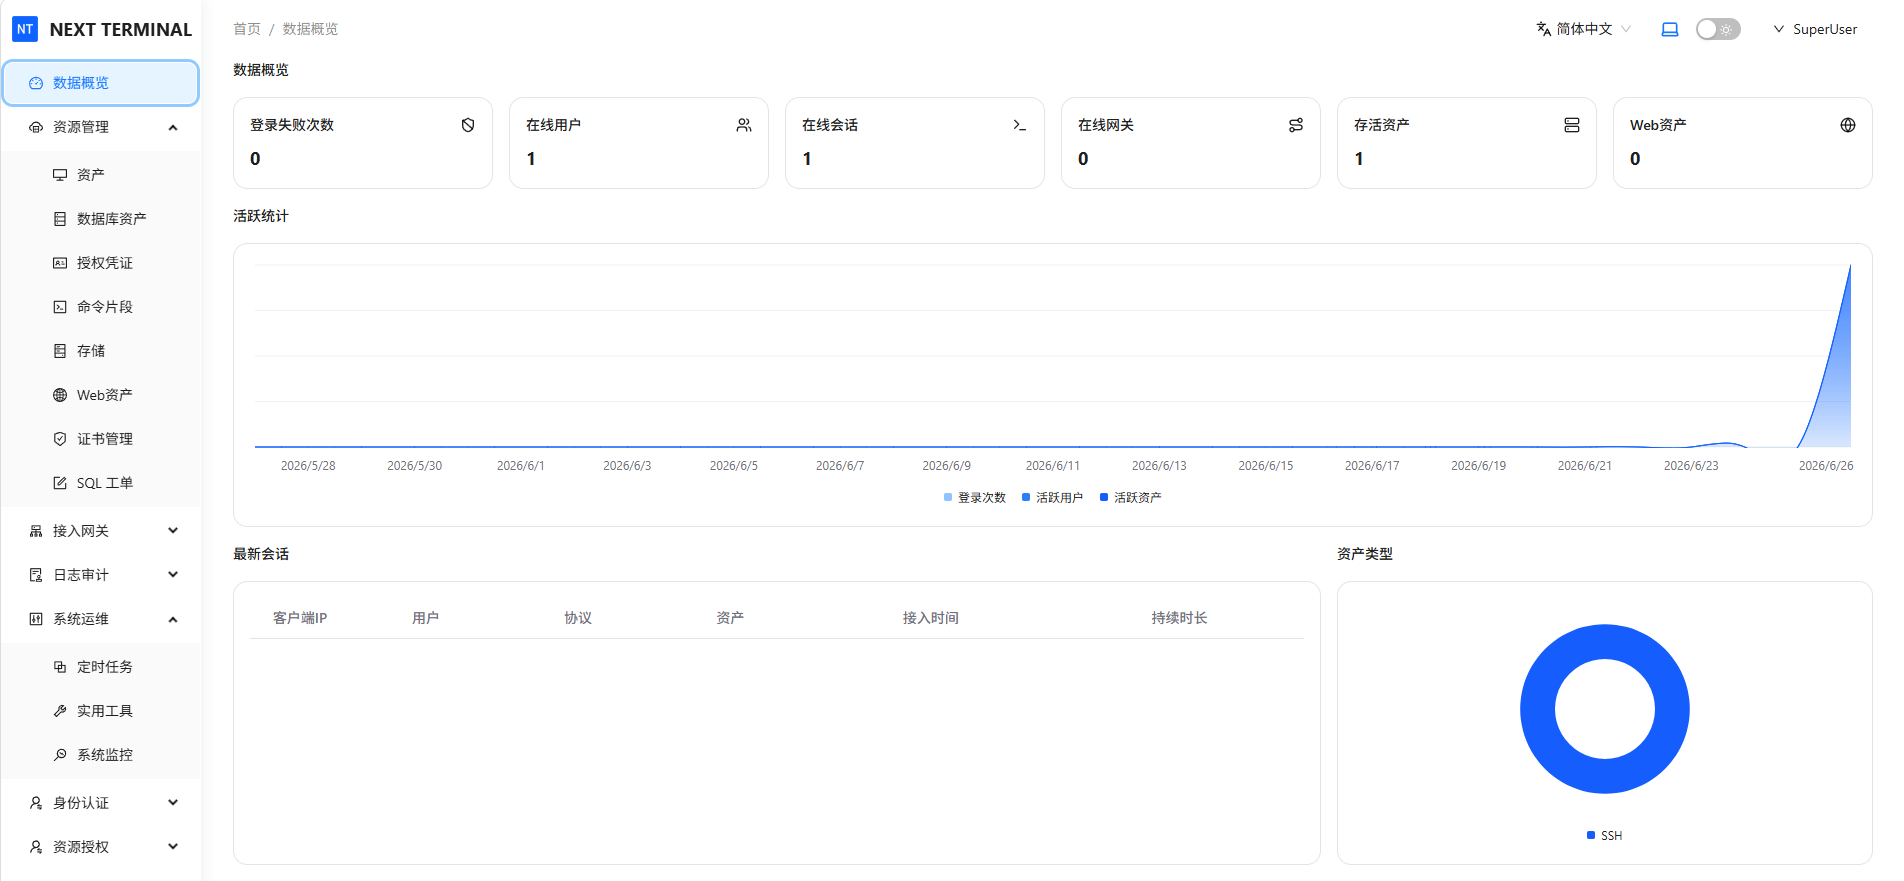The height and width of the screenshot is (881, 1904).
Task: Click the 系统运维 sliders icon
Action: 36,619
